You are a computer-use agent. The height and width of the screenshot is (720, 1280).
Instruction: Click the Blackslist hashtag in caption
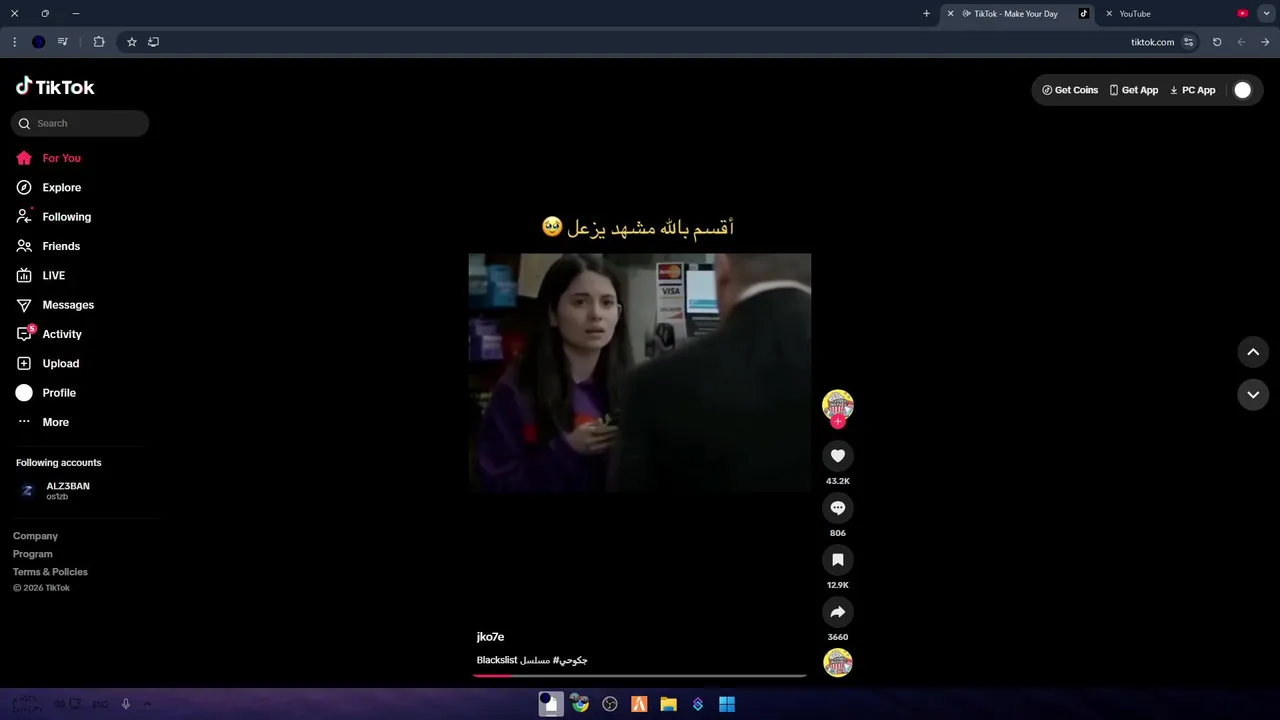tap(497, 661)
